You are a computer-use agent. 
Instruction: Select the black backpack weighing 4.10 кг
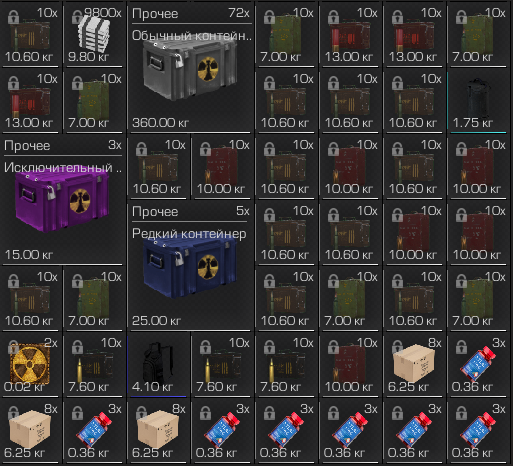pos(158,363)
